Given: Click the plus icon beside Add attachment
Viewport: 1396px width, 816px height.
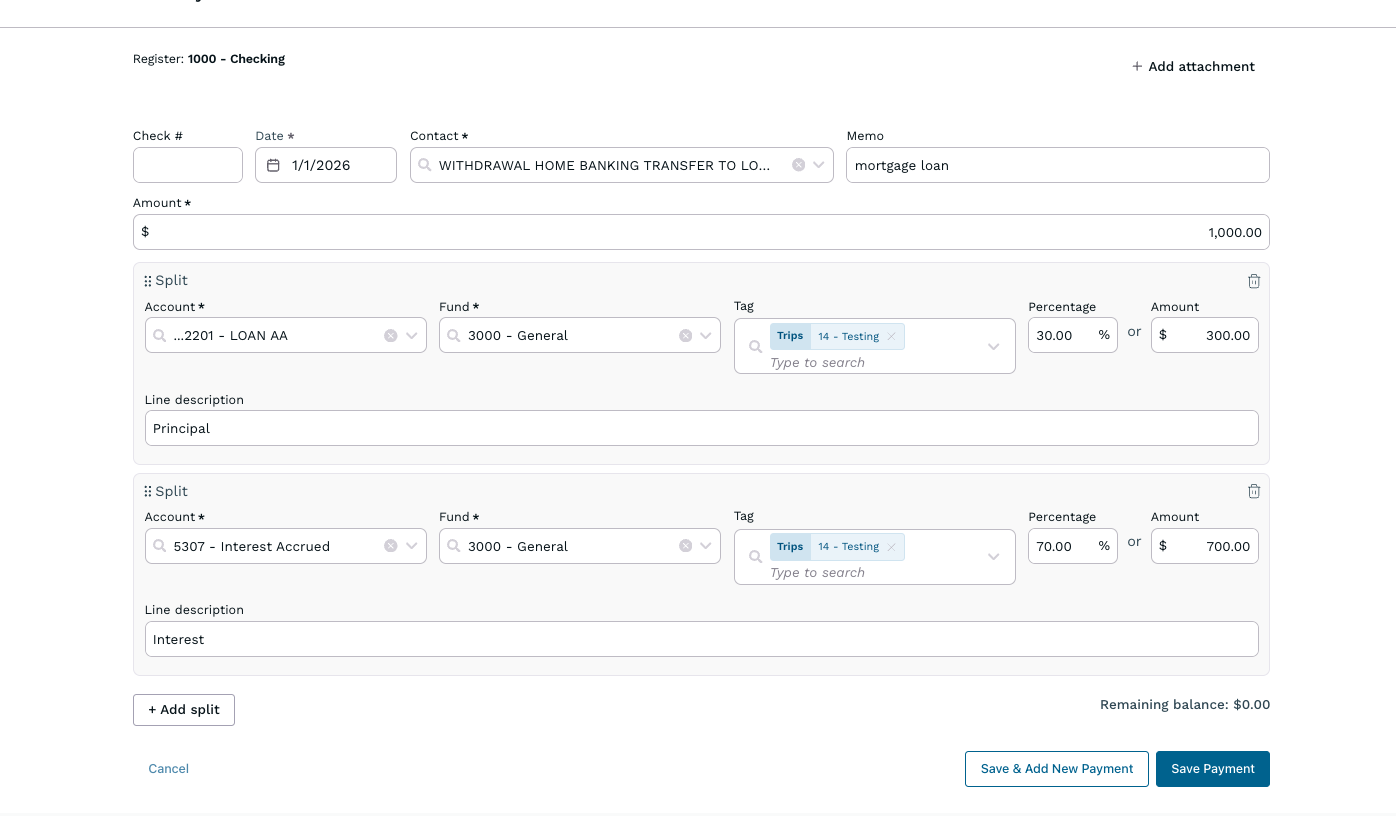Looking at the screenshot, I should coord(1137,66).
